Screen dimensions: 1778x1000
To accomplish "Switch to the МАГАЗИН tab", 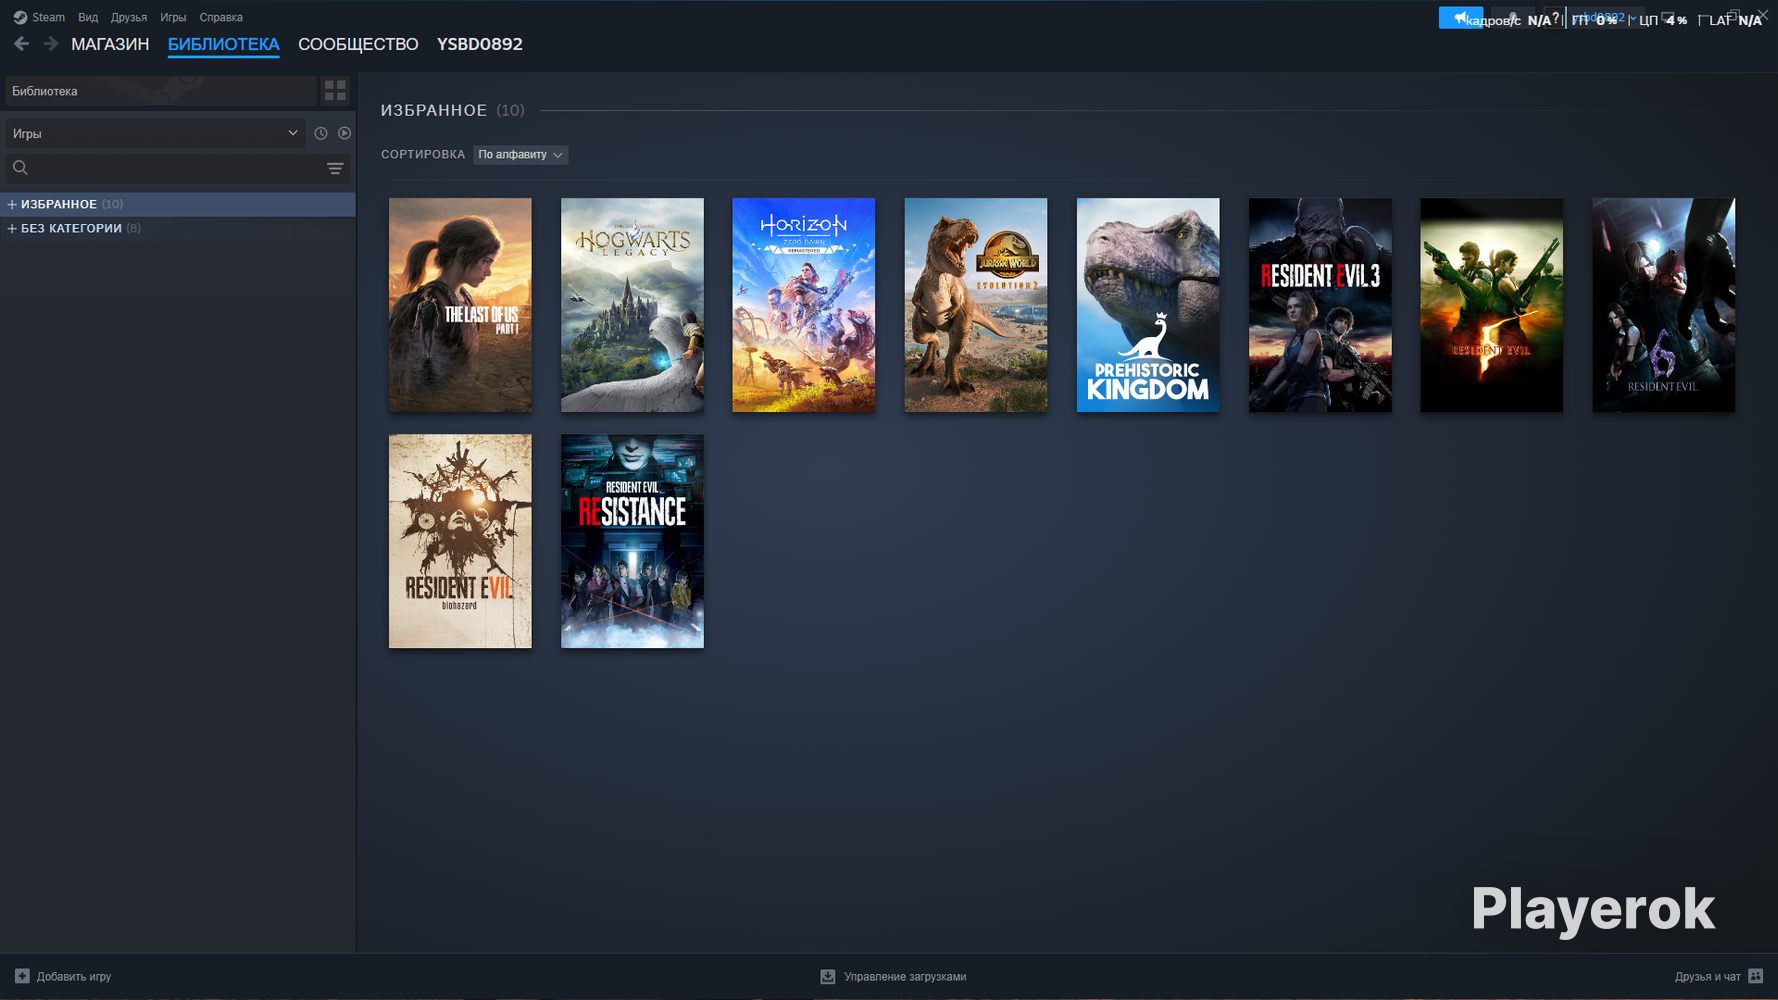I will pyautogui.click(x=110, y=44).
